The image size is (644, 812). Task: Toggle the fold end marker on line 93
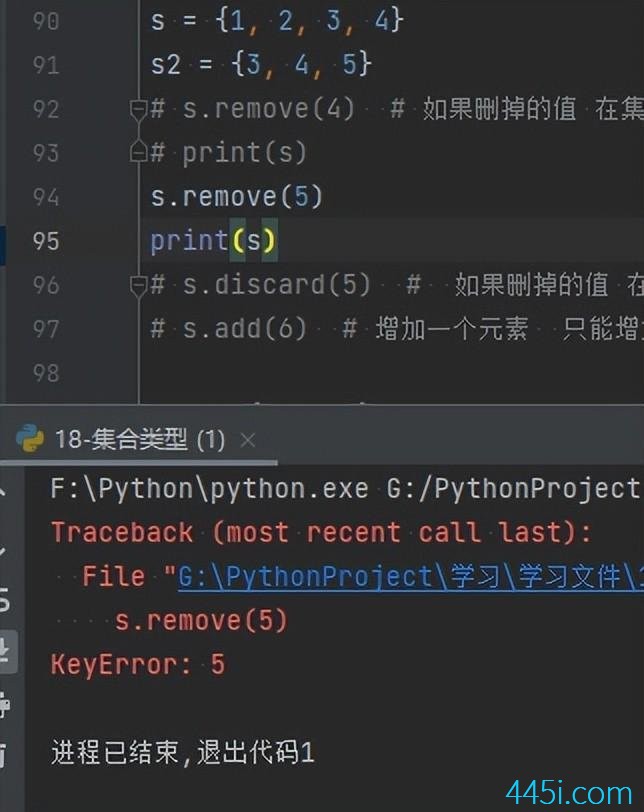click(139, 152)
